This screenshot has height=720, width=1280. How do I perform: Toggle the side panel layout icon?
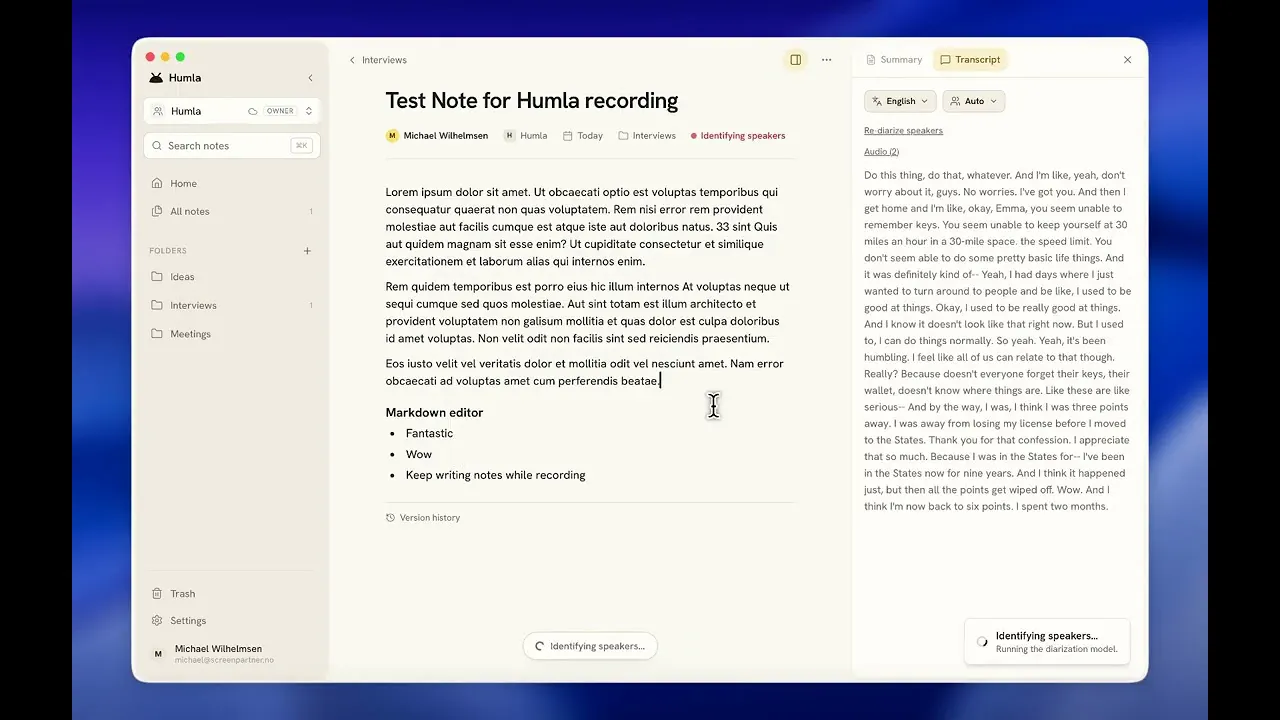coord(796,60)
